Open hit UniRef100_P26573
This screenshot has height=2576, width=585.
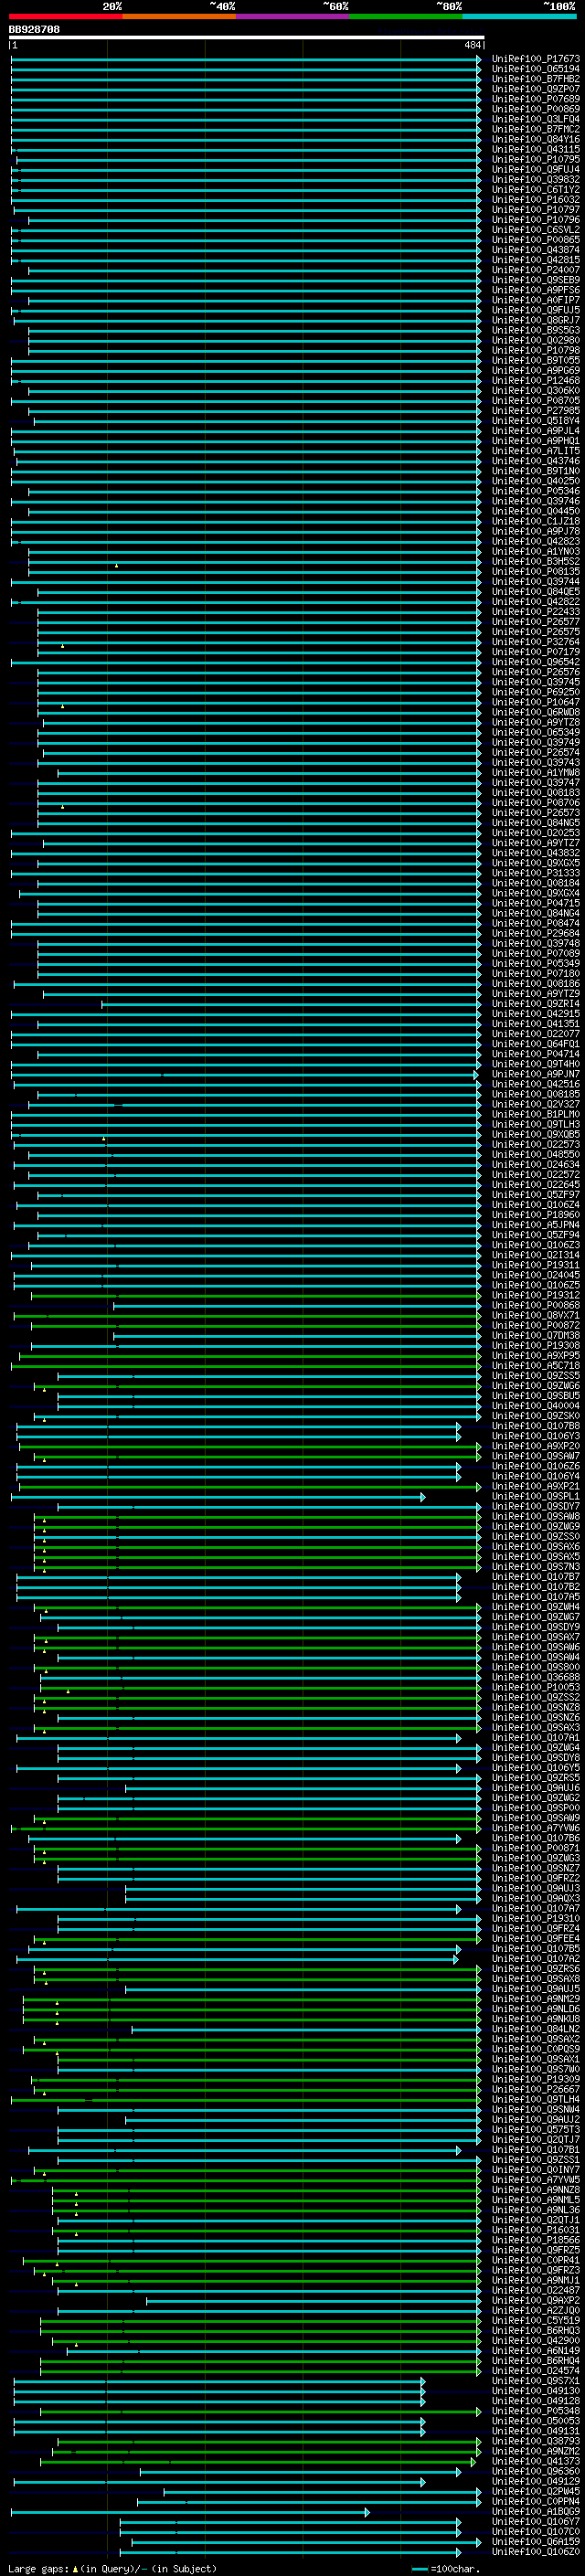(536, 812)
